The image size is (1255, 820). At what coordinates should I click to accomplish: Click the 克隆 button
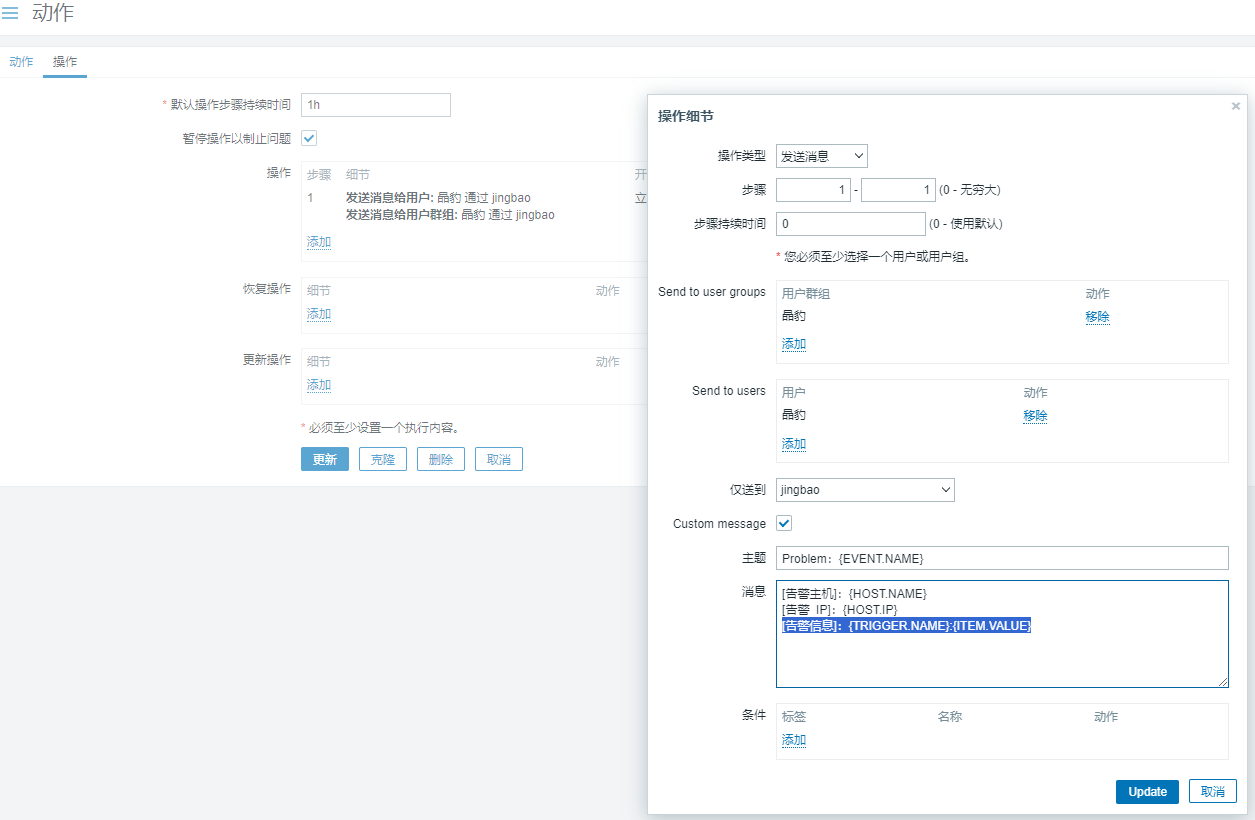[x=382, y=459]
